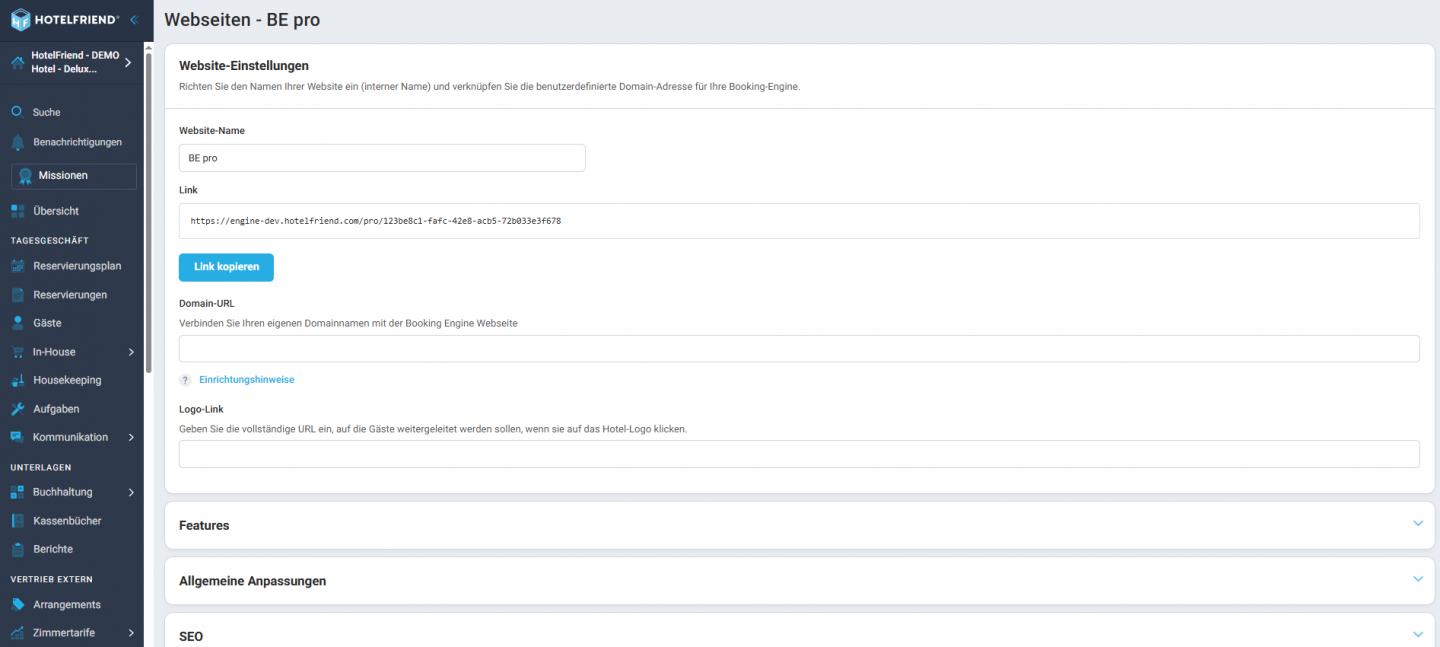Open the Berichte menu item
The width and height of the screenshot is (1440, 647).
click(52, 549)
